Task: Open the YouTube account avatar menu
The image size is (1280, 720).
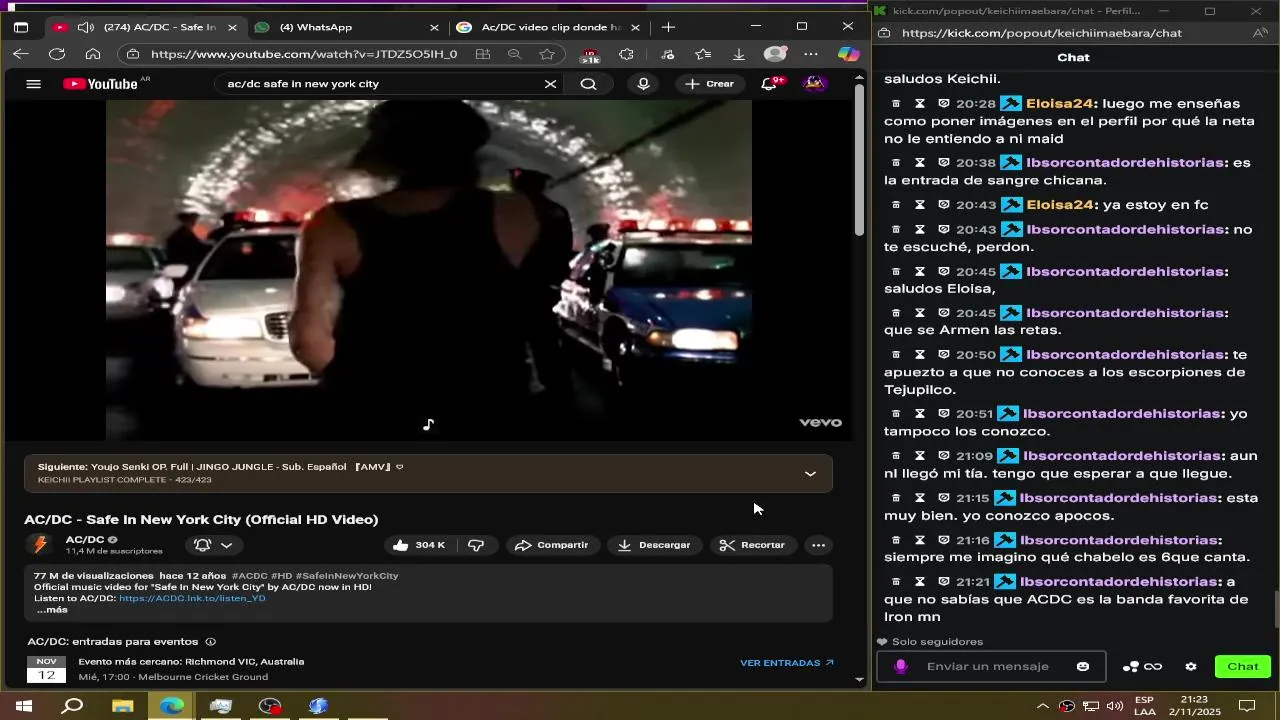Action: pos(815,84)
